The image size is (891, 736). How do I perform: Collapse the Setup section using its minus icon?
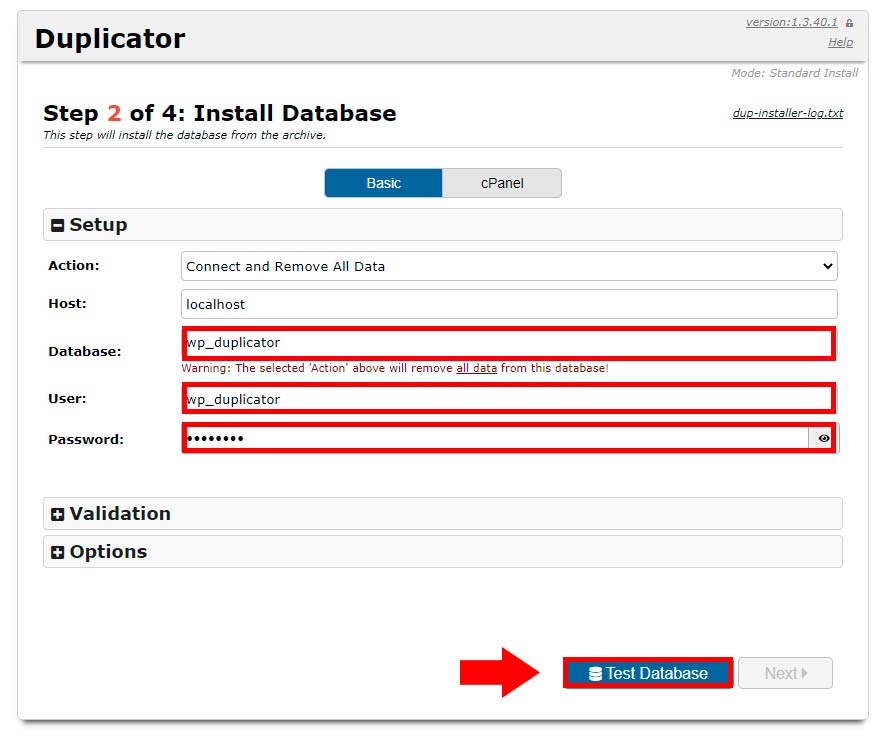click(57, 226)
